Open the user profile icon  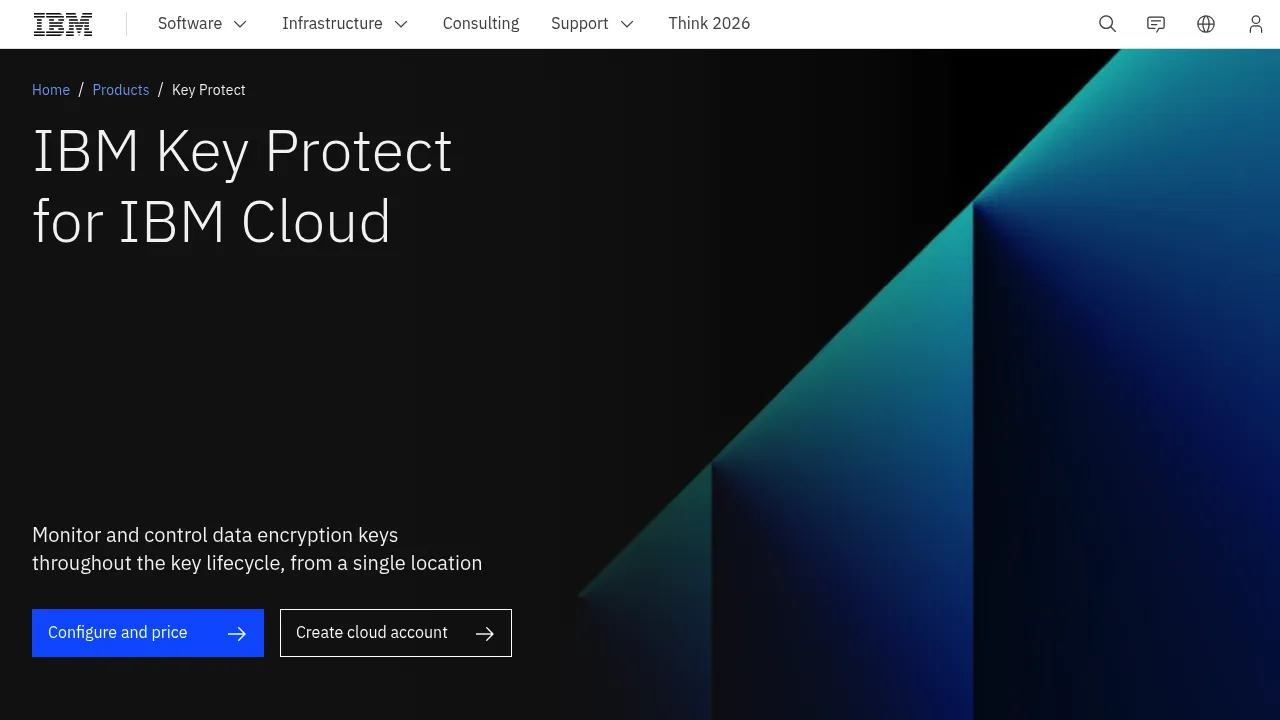point(1256,24)
